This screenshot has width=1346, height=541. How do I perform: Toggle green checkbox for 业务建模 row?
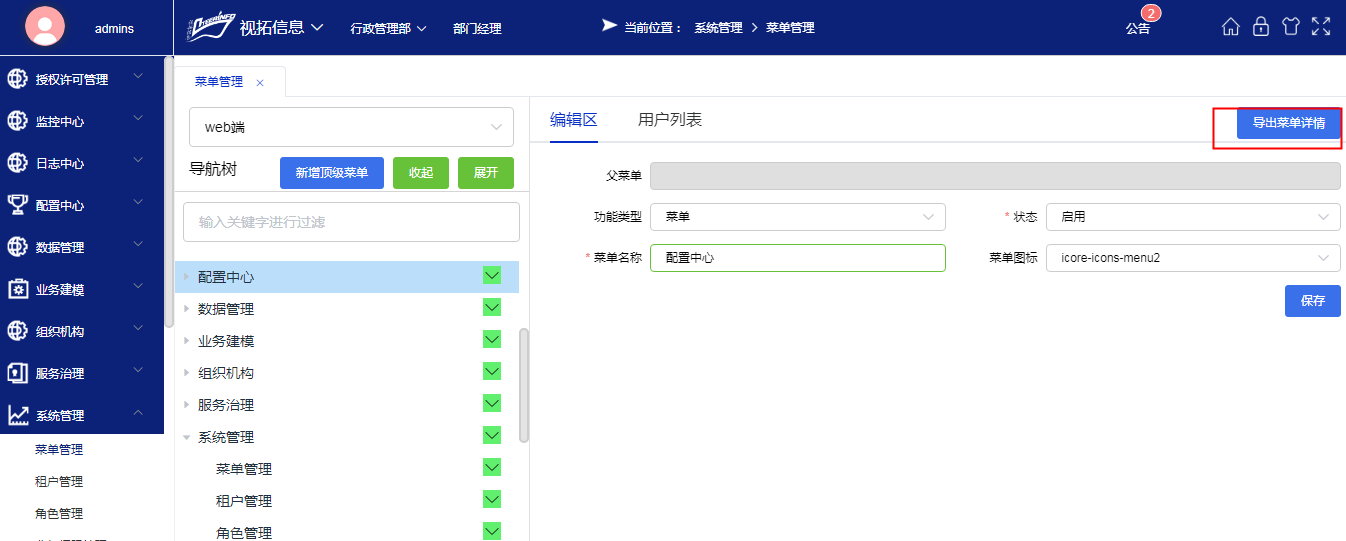492,340
